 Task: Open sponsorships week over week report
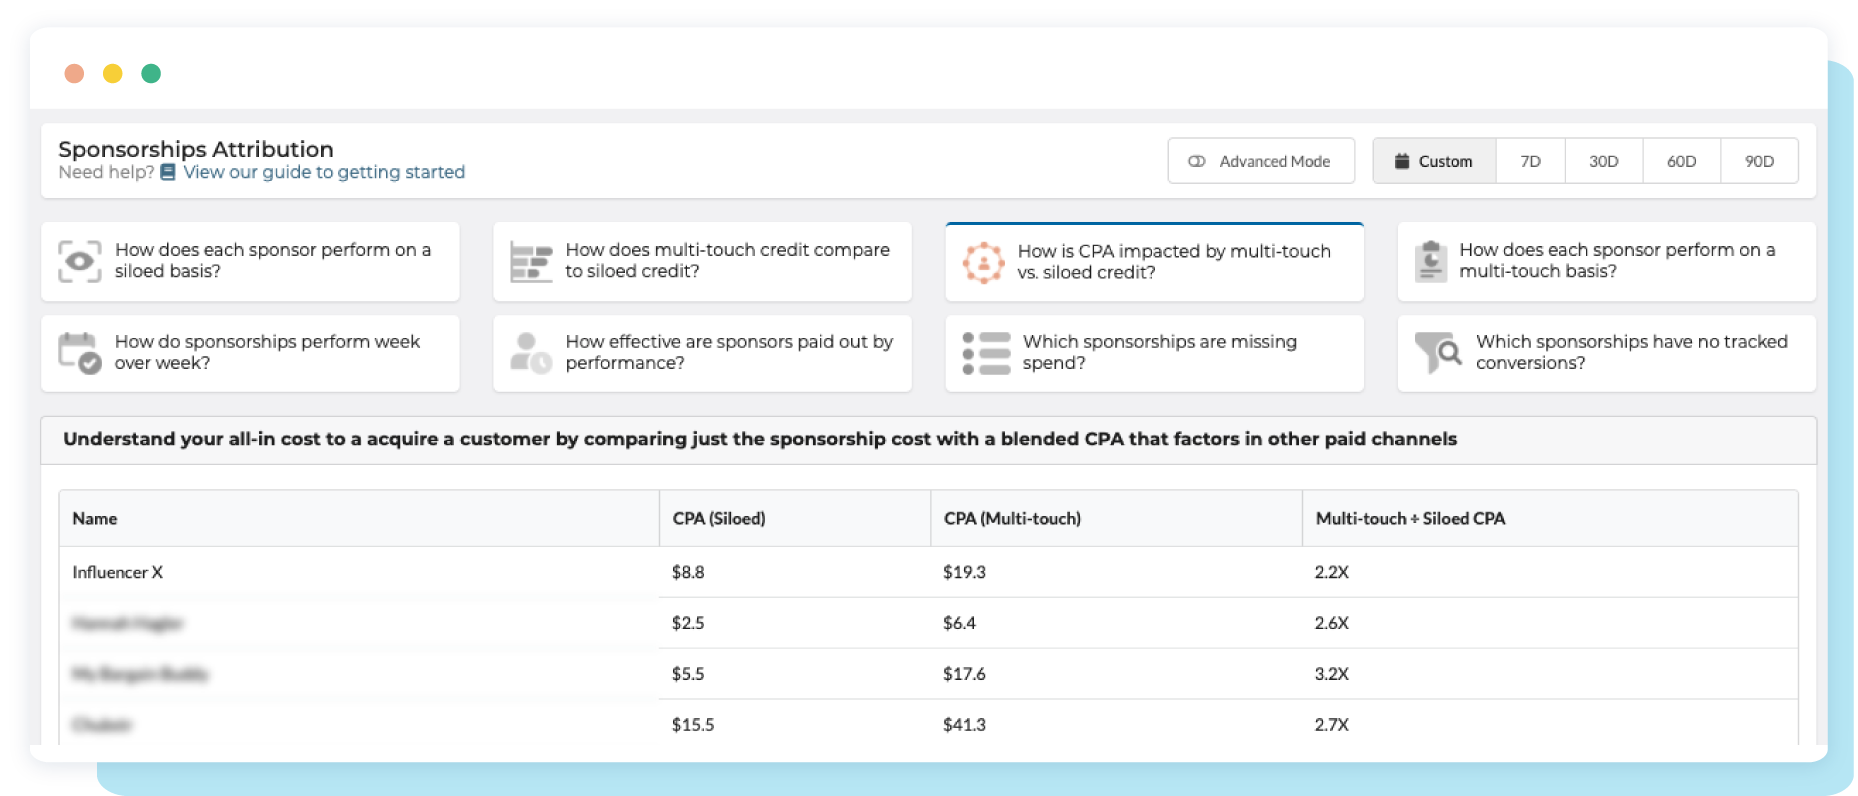250,353
